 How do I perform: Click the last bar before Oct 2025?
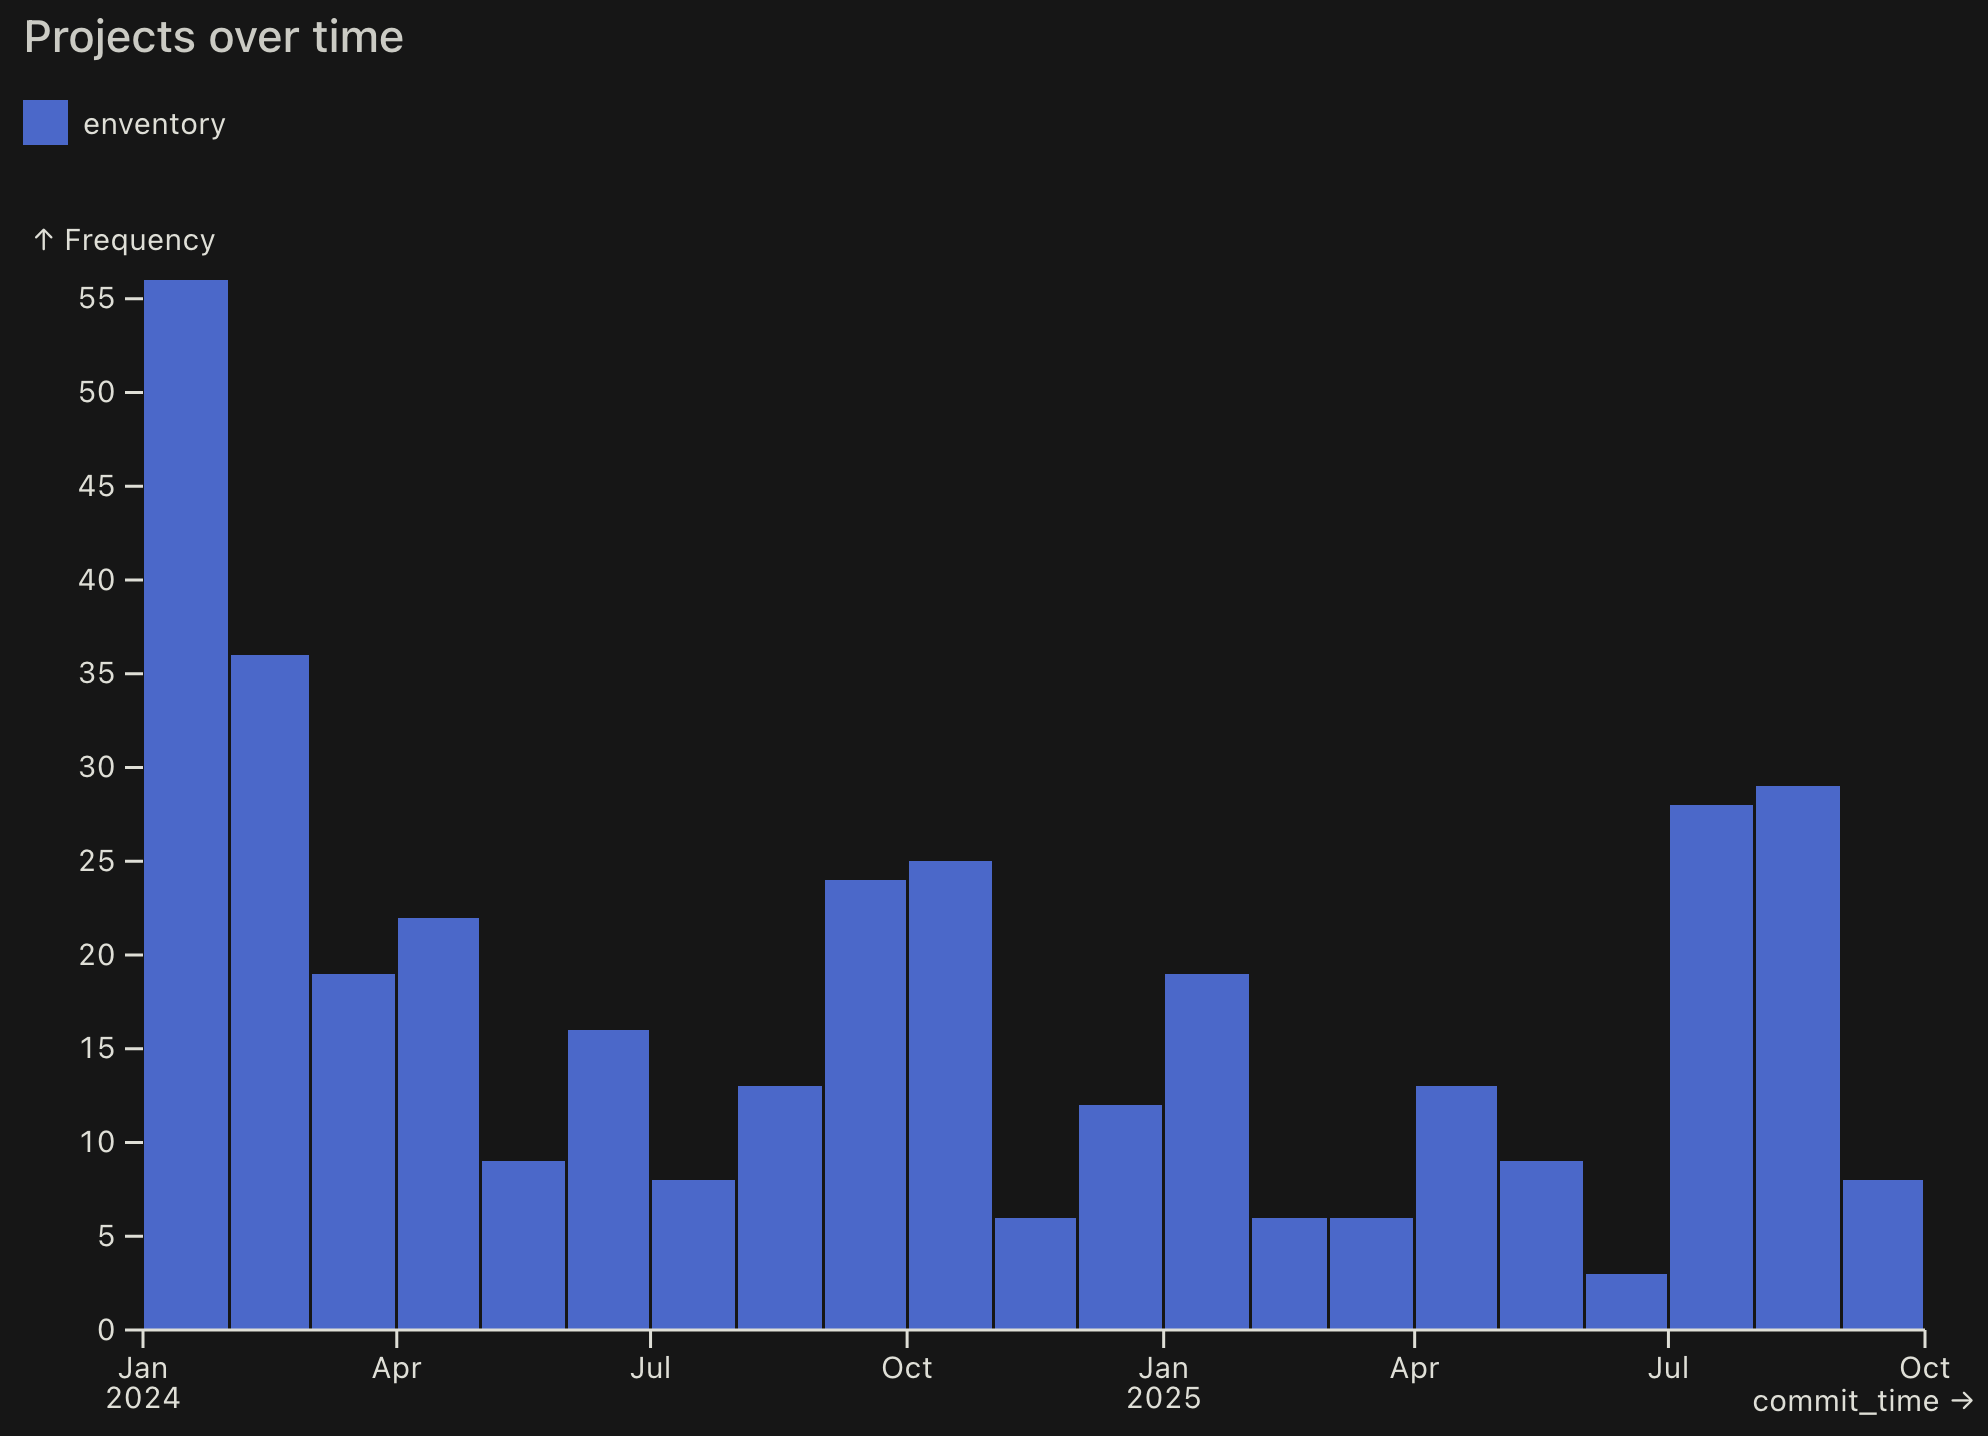(1882, 1254)
